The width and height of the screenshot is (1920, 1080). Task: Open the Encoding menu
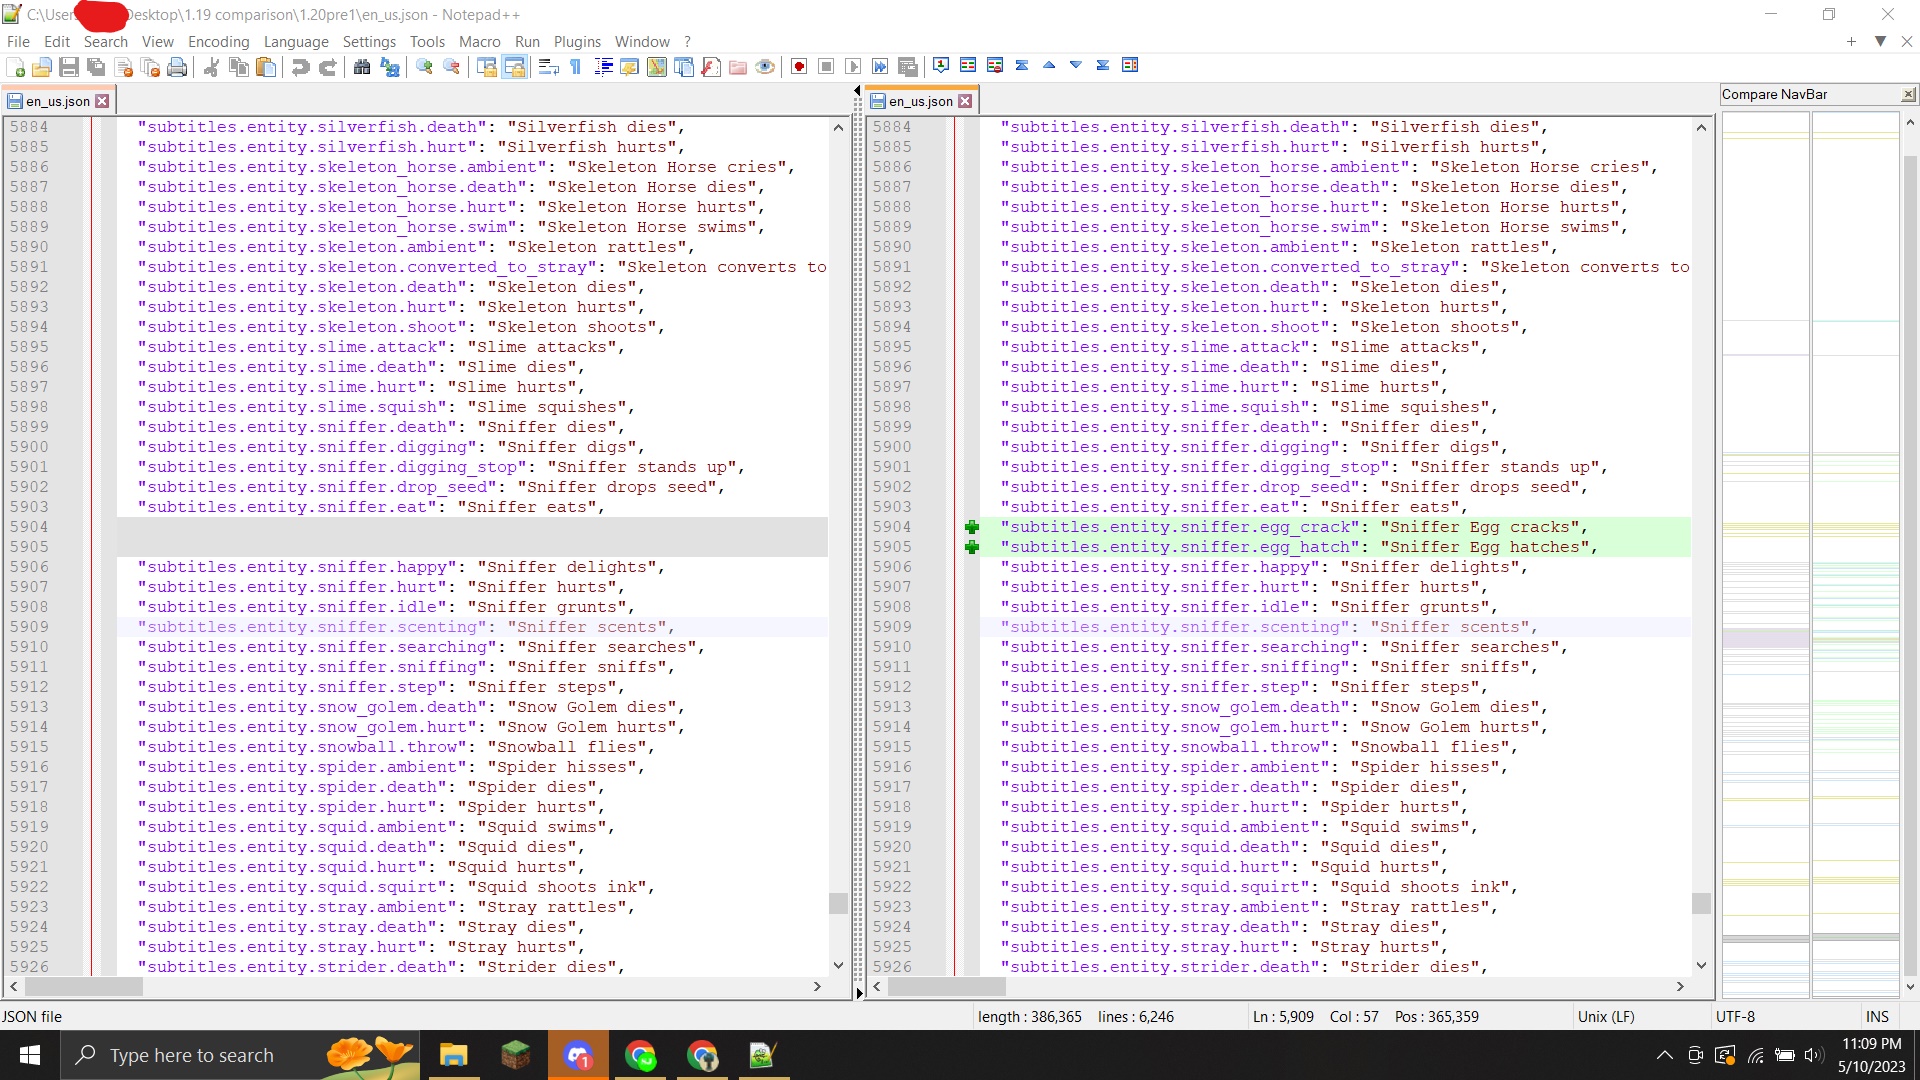click(218, 41)
